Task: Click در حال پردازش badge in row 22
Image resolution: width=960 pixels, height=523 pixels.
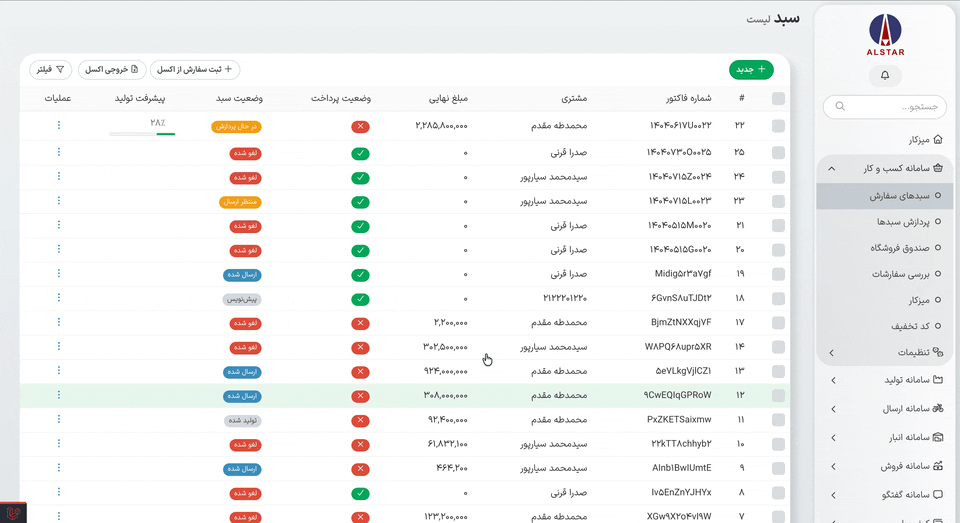Action: (237, 127)
